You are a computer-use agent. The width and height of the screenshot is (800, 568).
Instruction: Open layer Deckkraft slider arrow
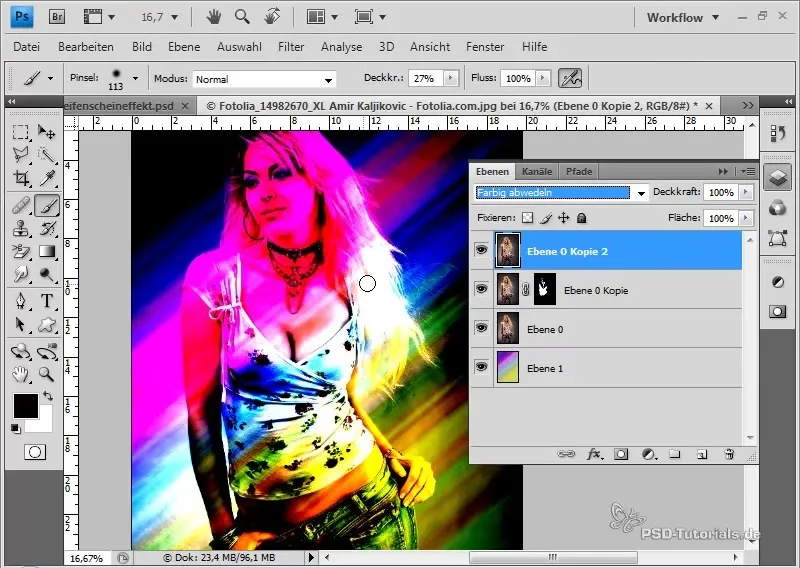pos(746,192)
